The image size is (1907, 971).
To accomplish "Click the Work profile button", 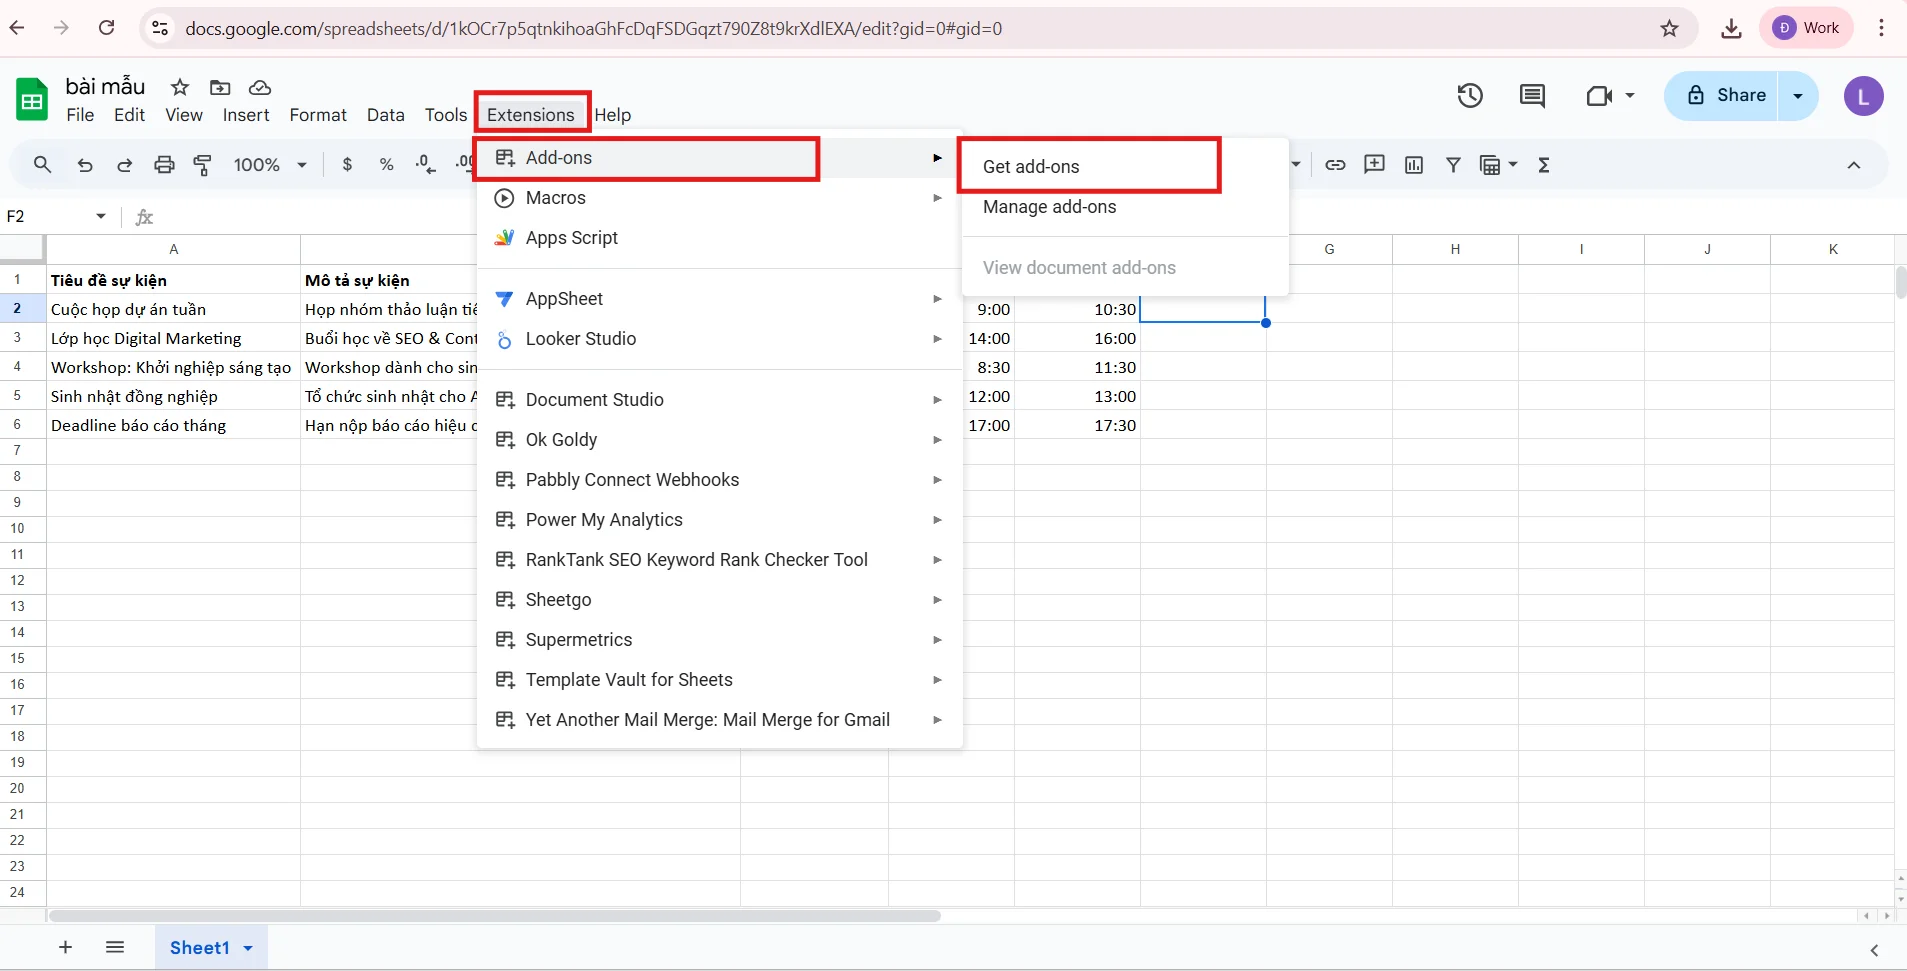I will (1807, 28).
